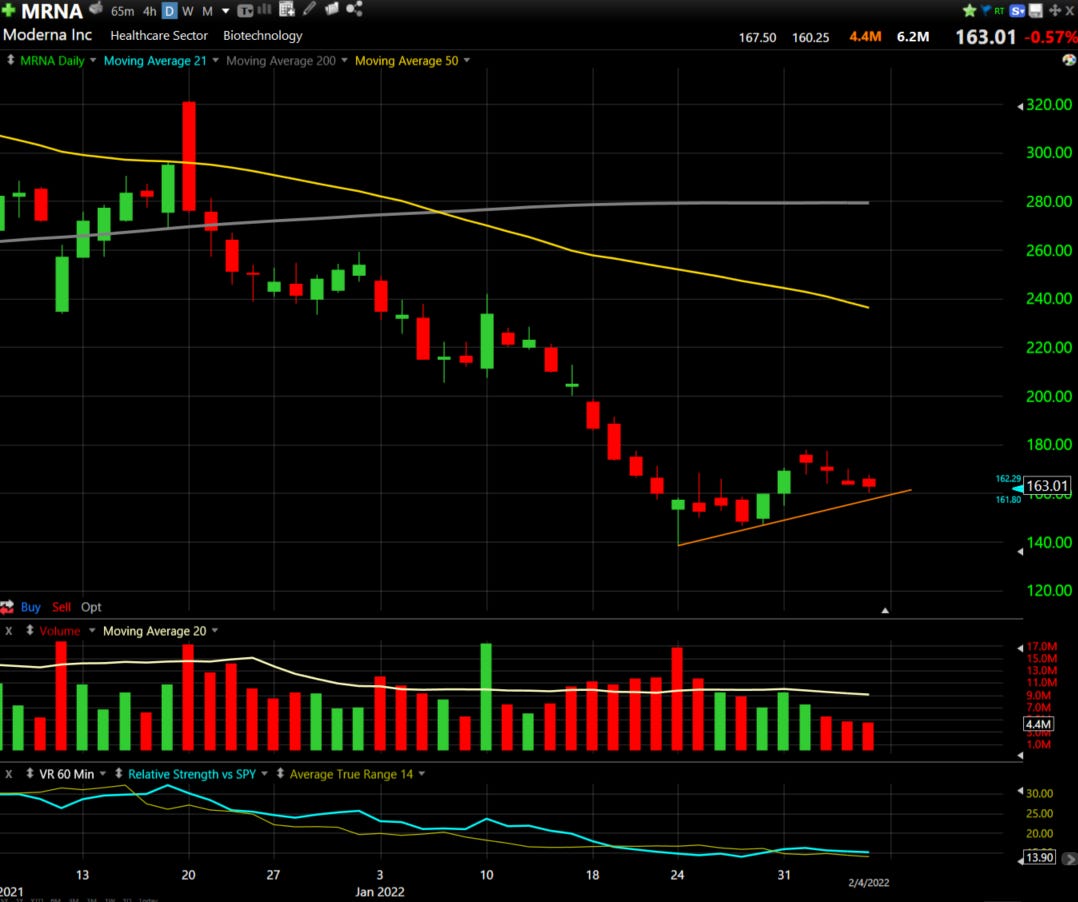Click the trade arrows icon beside Buy
Screen dimensions: 1078x902
click(x=8, y=606)
